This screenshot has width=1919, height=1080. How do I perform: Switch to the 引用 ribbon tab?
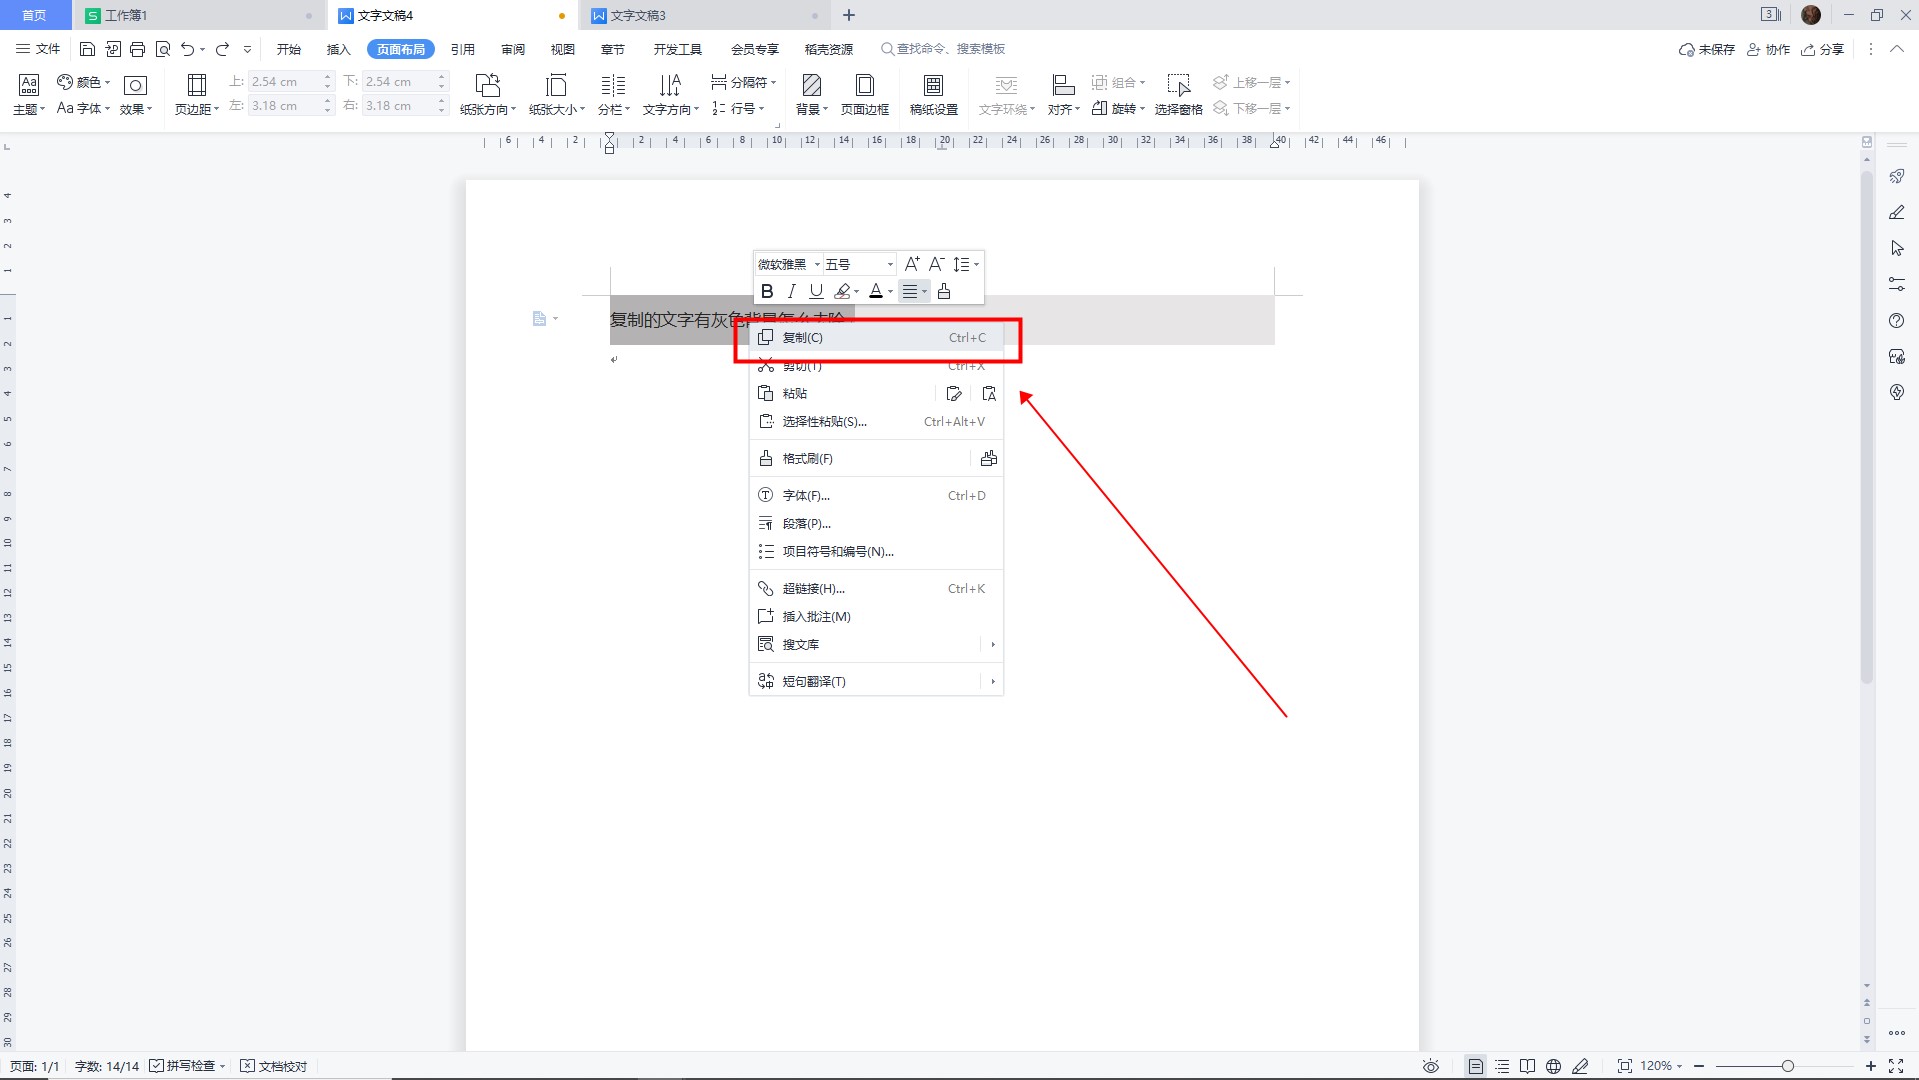463,49
